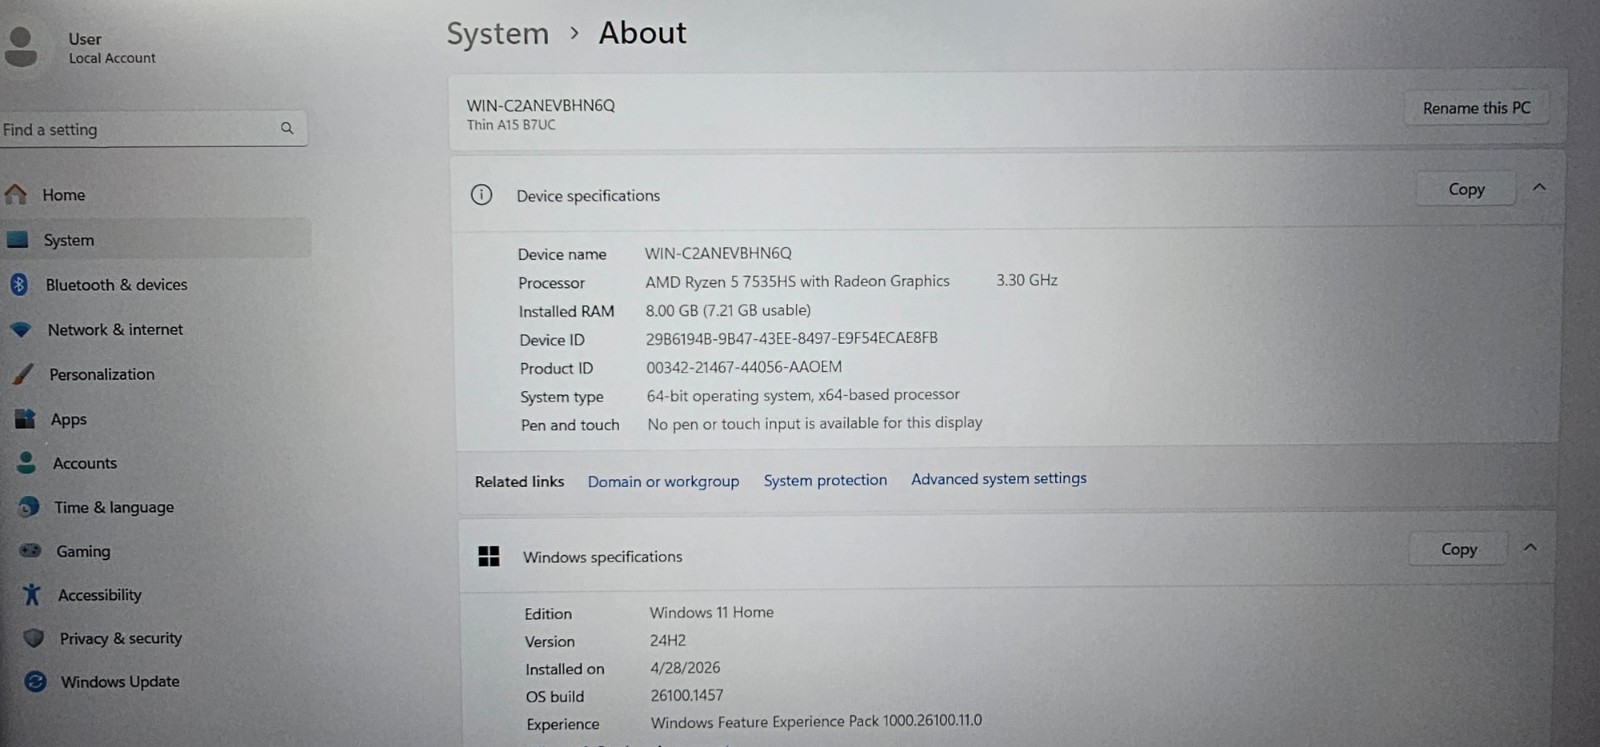Click the 8.00 GB installed RAM value
1600x747 pixels.
click(x=728, y=310)
